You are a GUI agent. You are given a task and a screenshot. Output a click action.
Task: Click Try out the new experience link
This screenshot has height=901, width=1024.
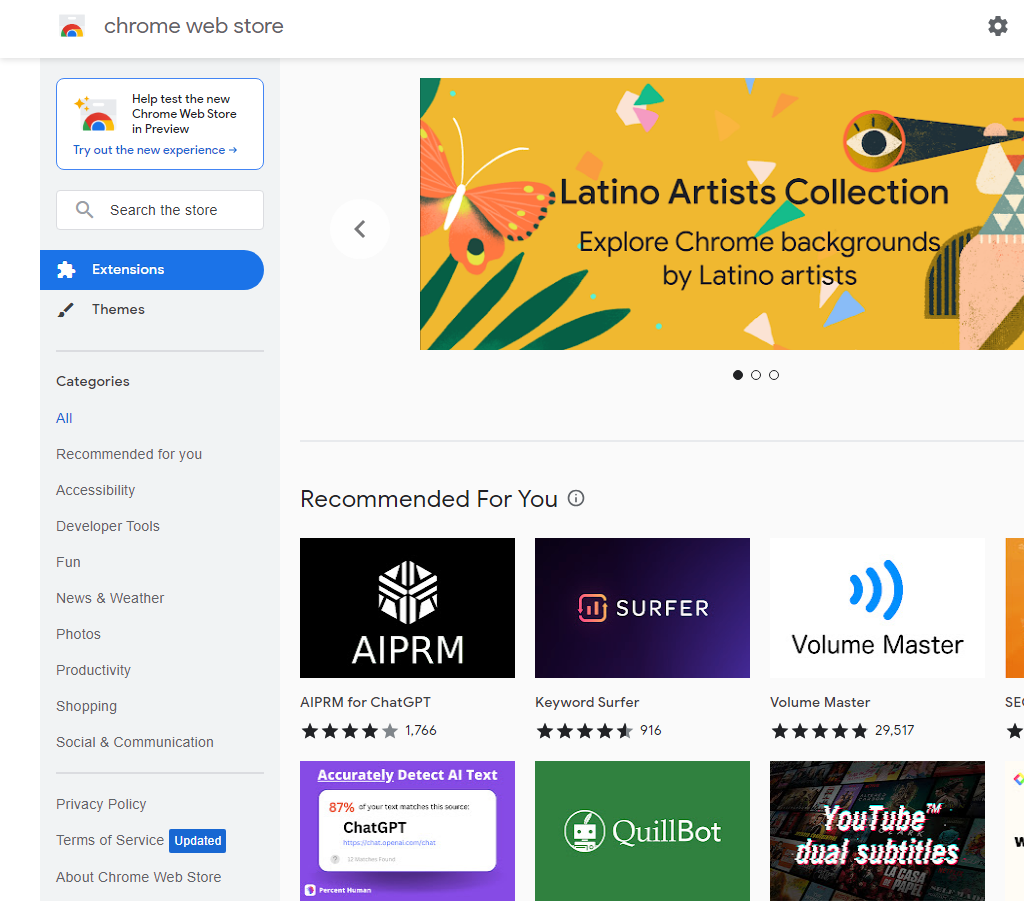click(155, 150)
